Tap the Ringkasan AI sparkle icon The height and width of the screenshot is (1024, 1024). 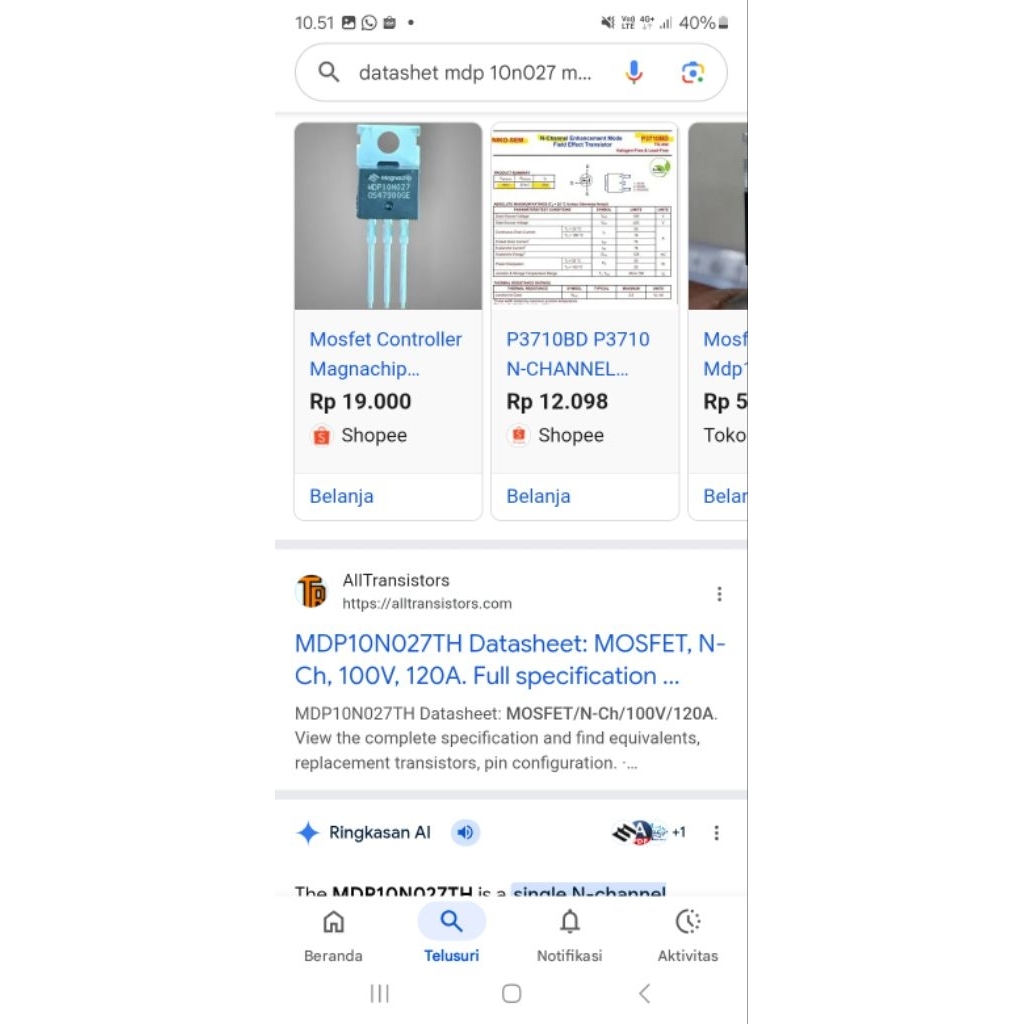(308, 833)
